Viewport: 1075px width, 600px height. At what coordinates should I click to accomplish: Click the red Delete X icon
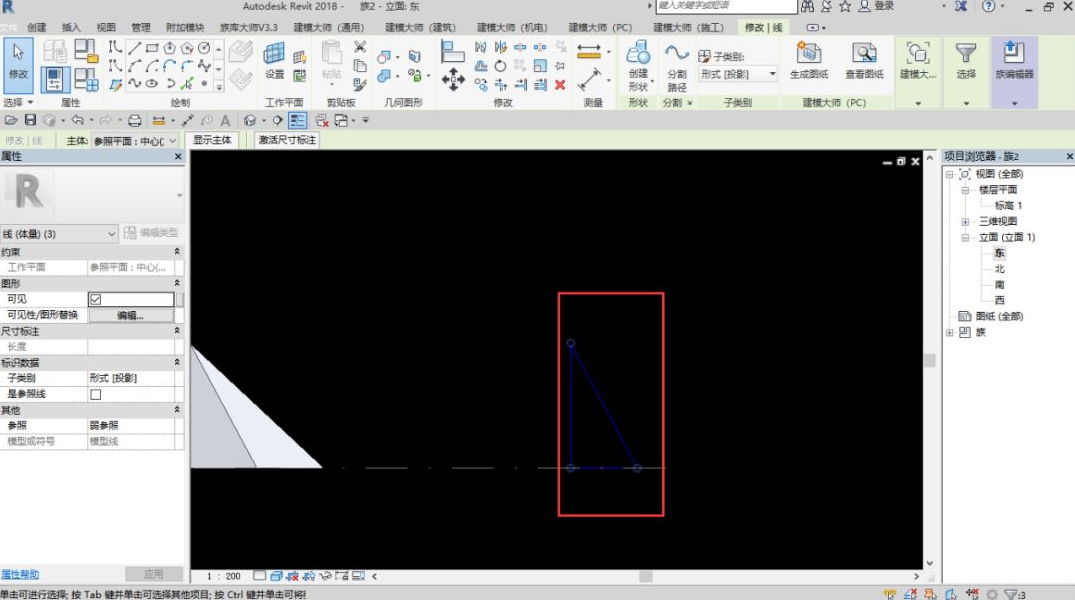(560, 85)
